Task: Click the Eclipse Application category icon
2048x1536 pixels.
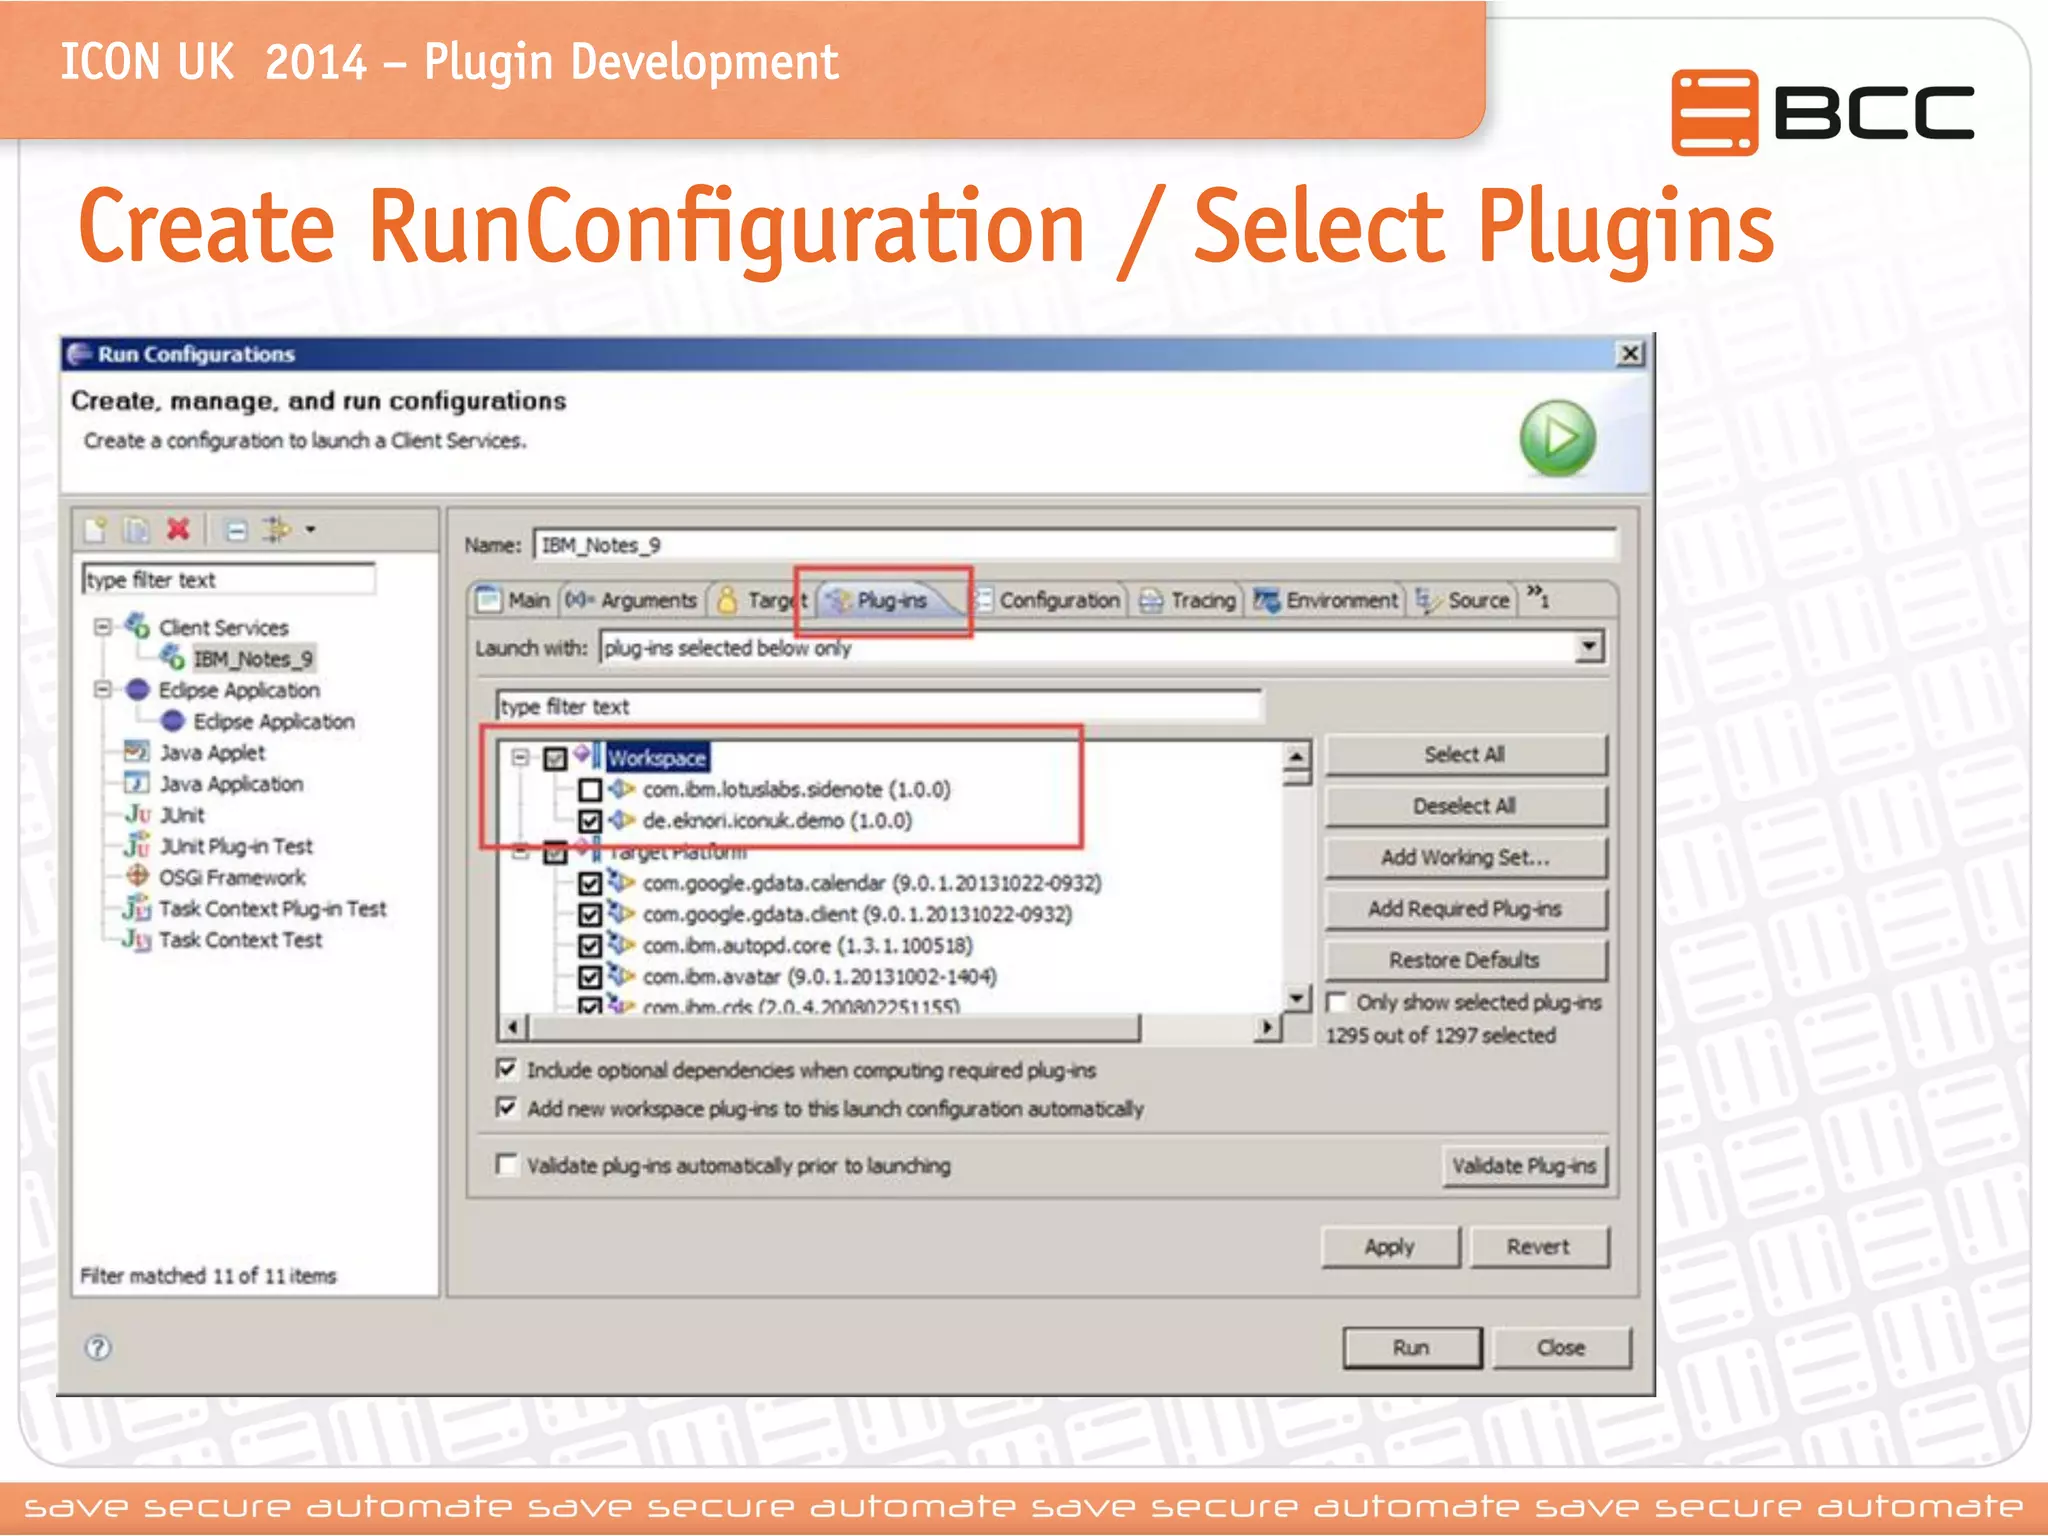Action: pos(138,690)
